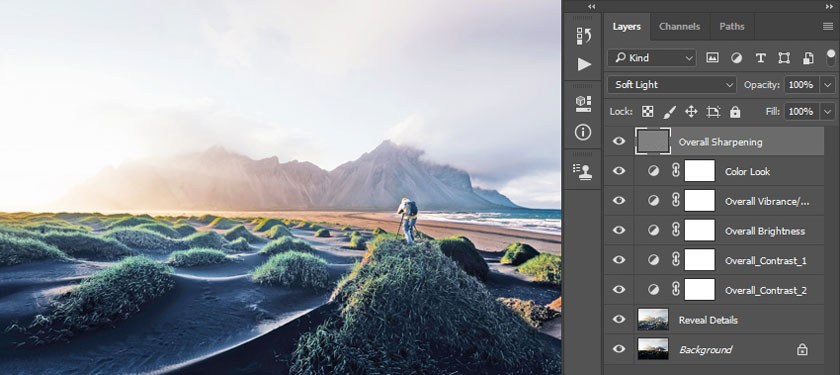Switch to the Paths tab
Image resolution: width=840 pixels, height=375 pixels.
[x=732, y=26]
